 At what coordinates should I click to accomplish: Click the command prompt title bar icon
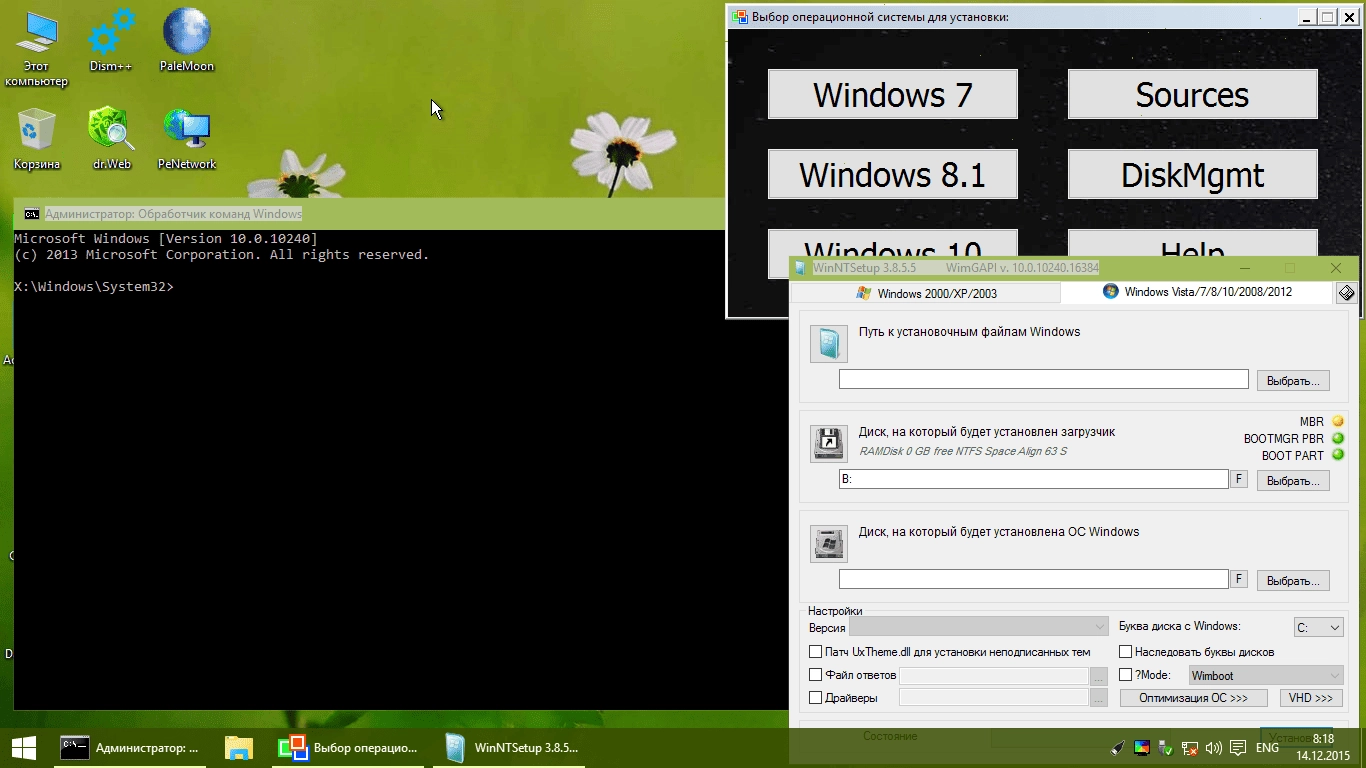pos(32,214)
